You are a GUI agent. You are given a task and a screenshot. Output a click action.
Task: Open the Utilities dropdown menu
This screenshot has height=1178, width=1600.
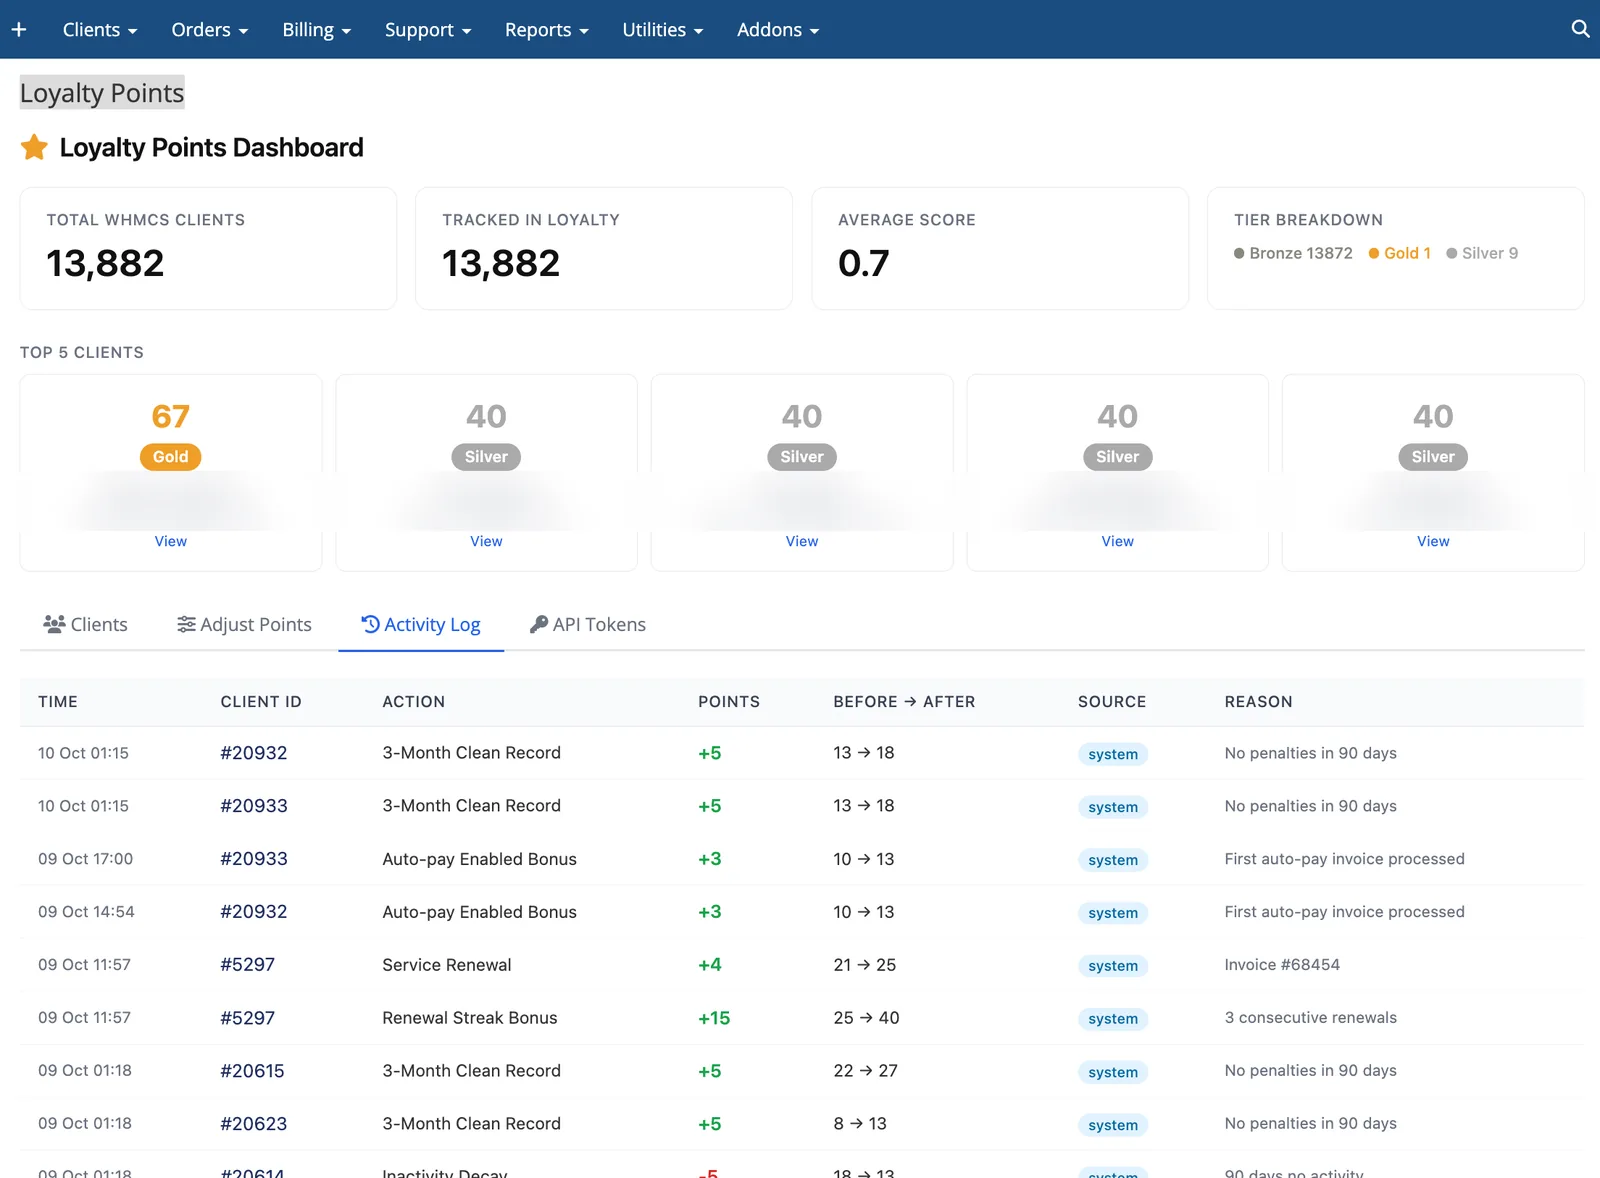[x=663, y=30]
